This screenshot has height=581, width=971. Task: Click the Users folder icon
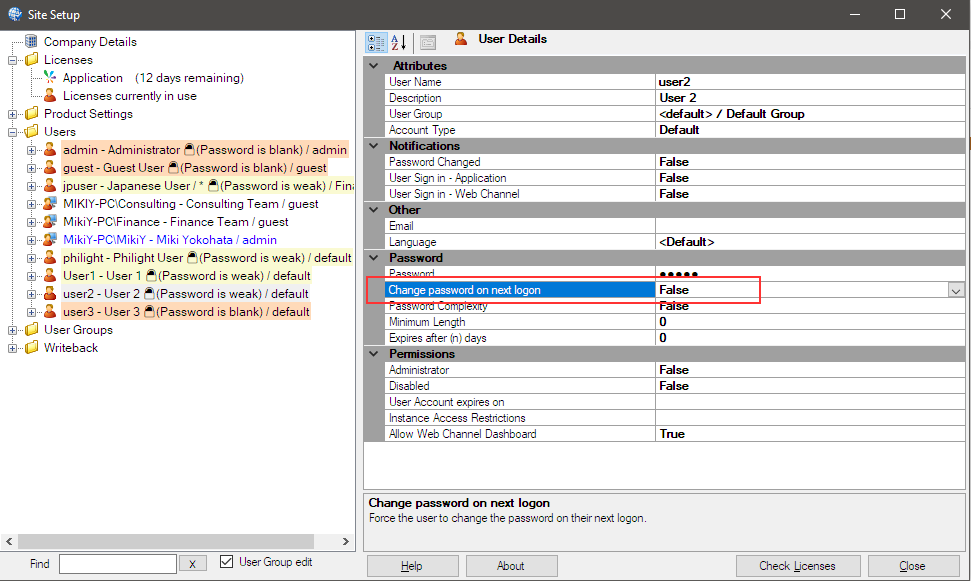(x=32, y=131)
